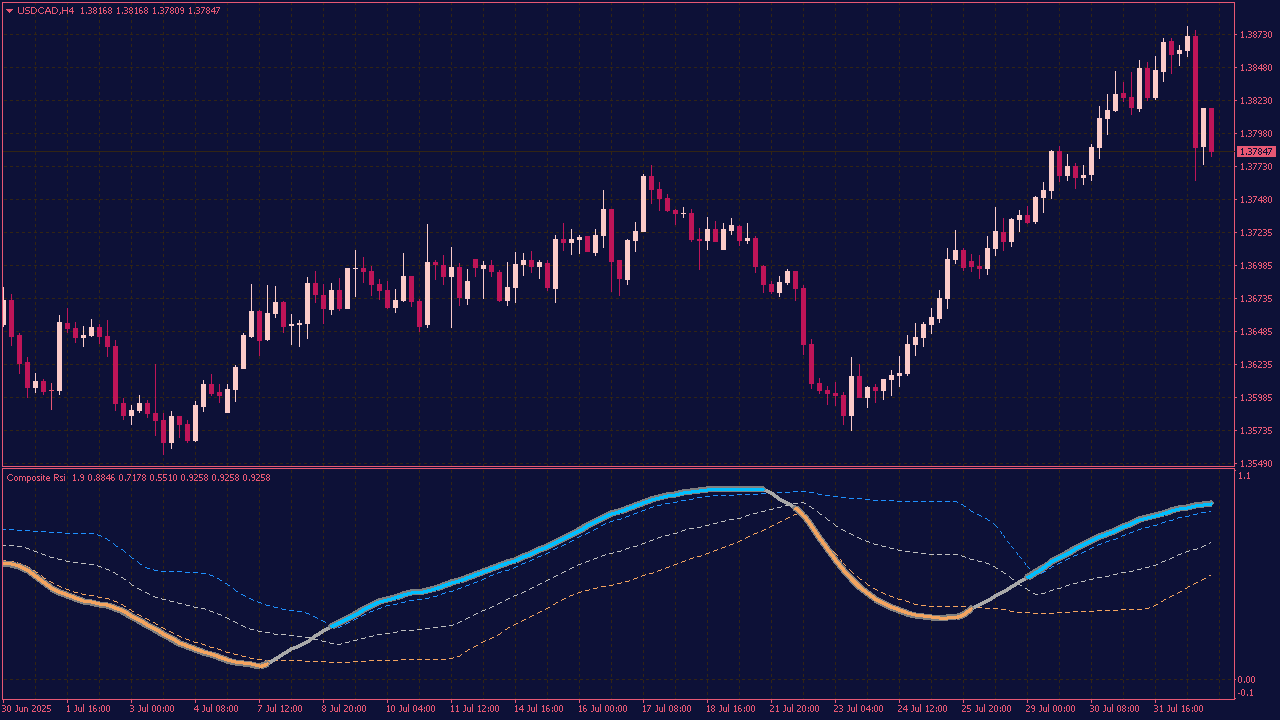Click the 25 Jul 20:00 time label
Screen dimensions: 1280x720
coord(986,708)
